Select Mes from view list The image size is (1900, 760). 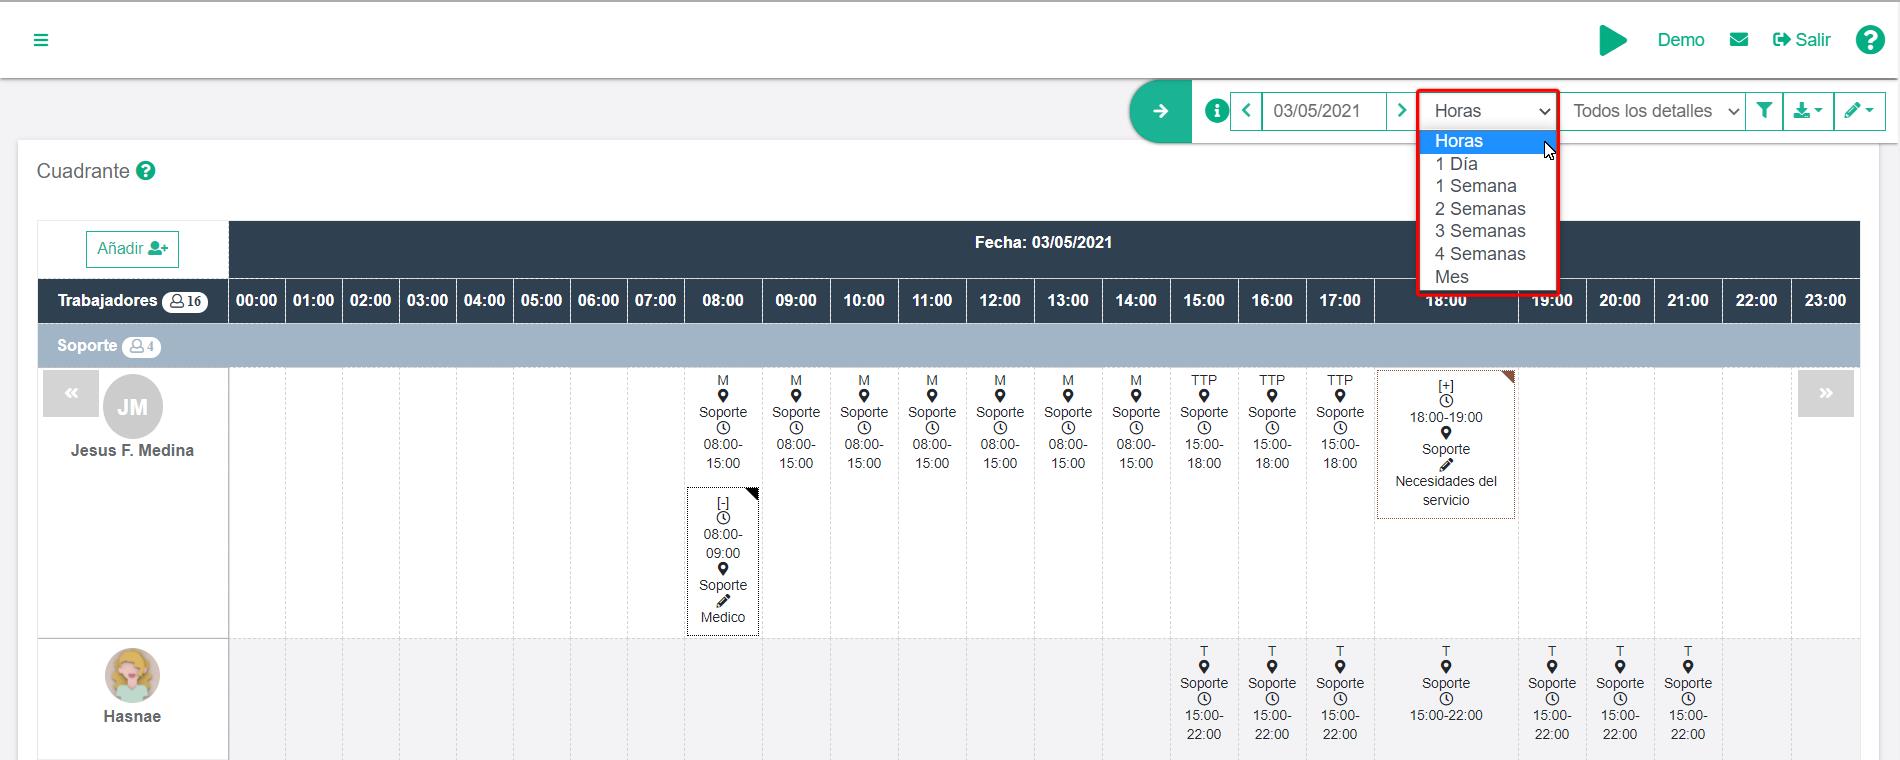tap(1452, 277)
